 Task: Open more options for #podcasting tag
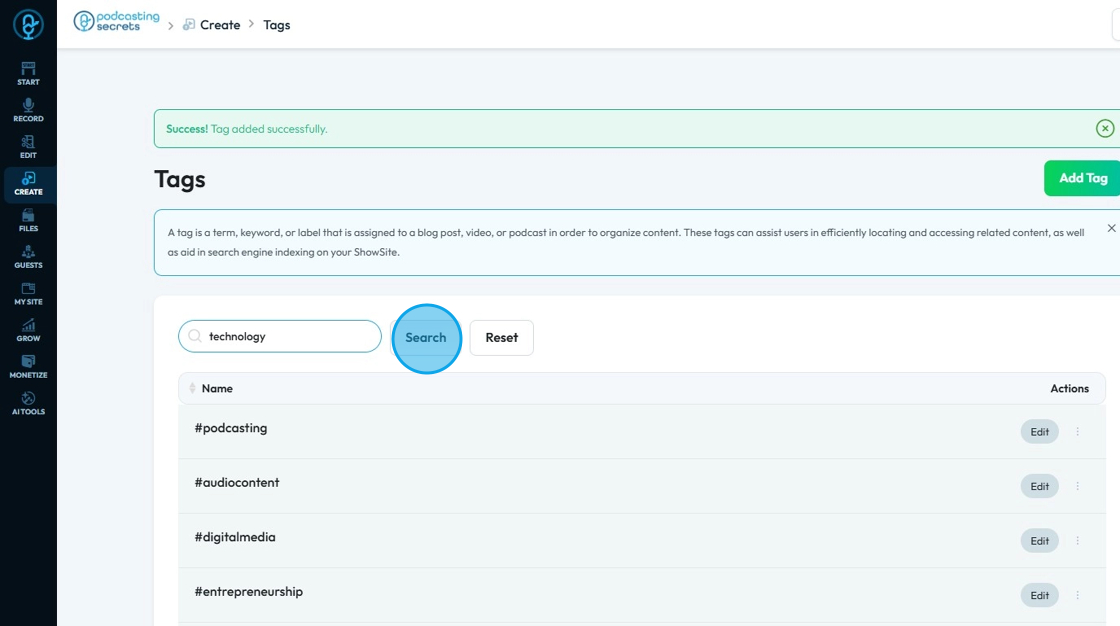[1077, 432]
